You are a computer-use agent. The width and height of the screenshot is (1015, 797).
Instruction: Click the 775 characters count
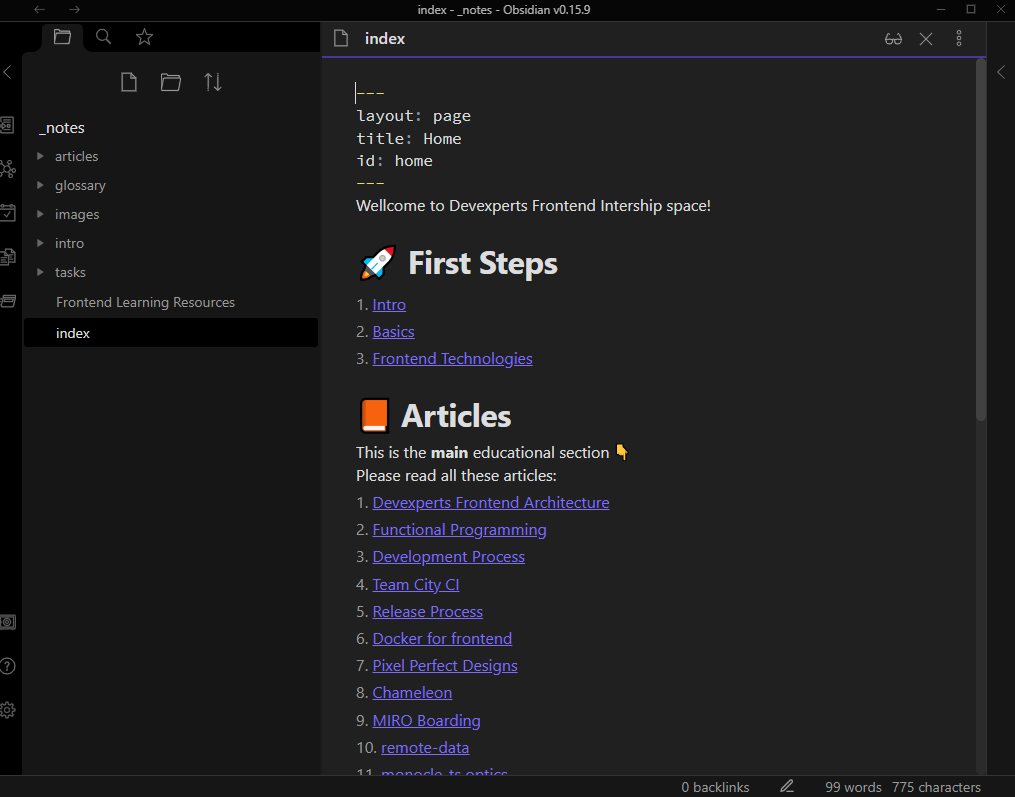[x=936, y=787]
